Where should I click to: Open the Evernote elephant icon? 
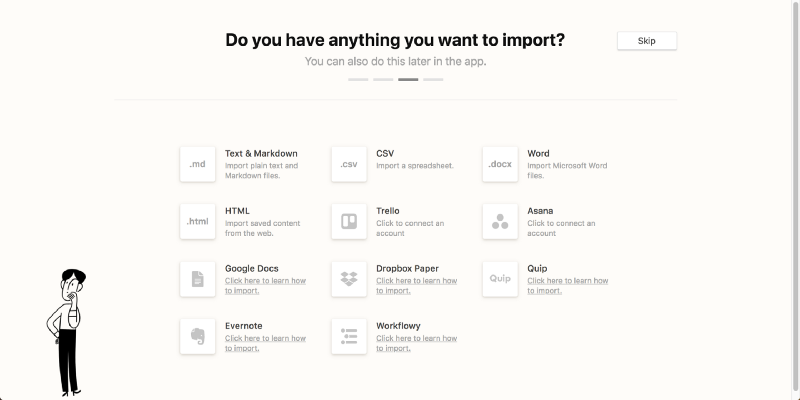click(197, 336)
